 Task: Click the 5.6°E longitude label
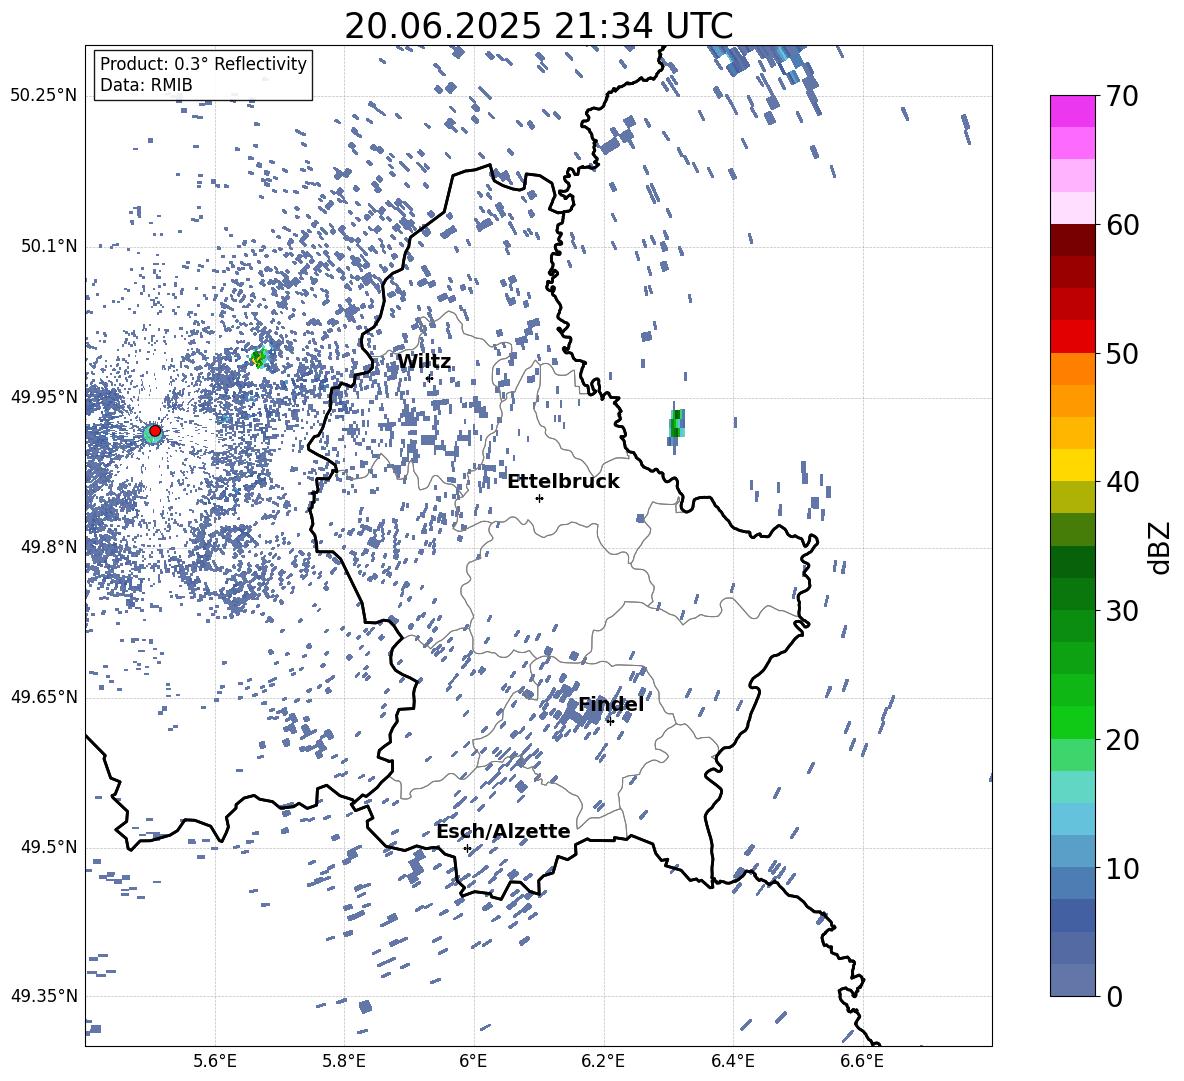click(x=215, y=1061)
